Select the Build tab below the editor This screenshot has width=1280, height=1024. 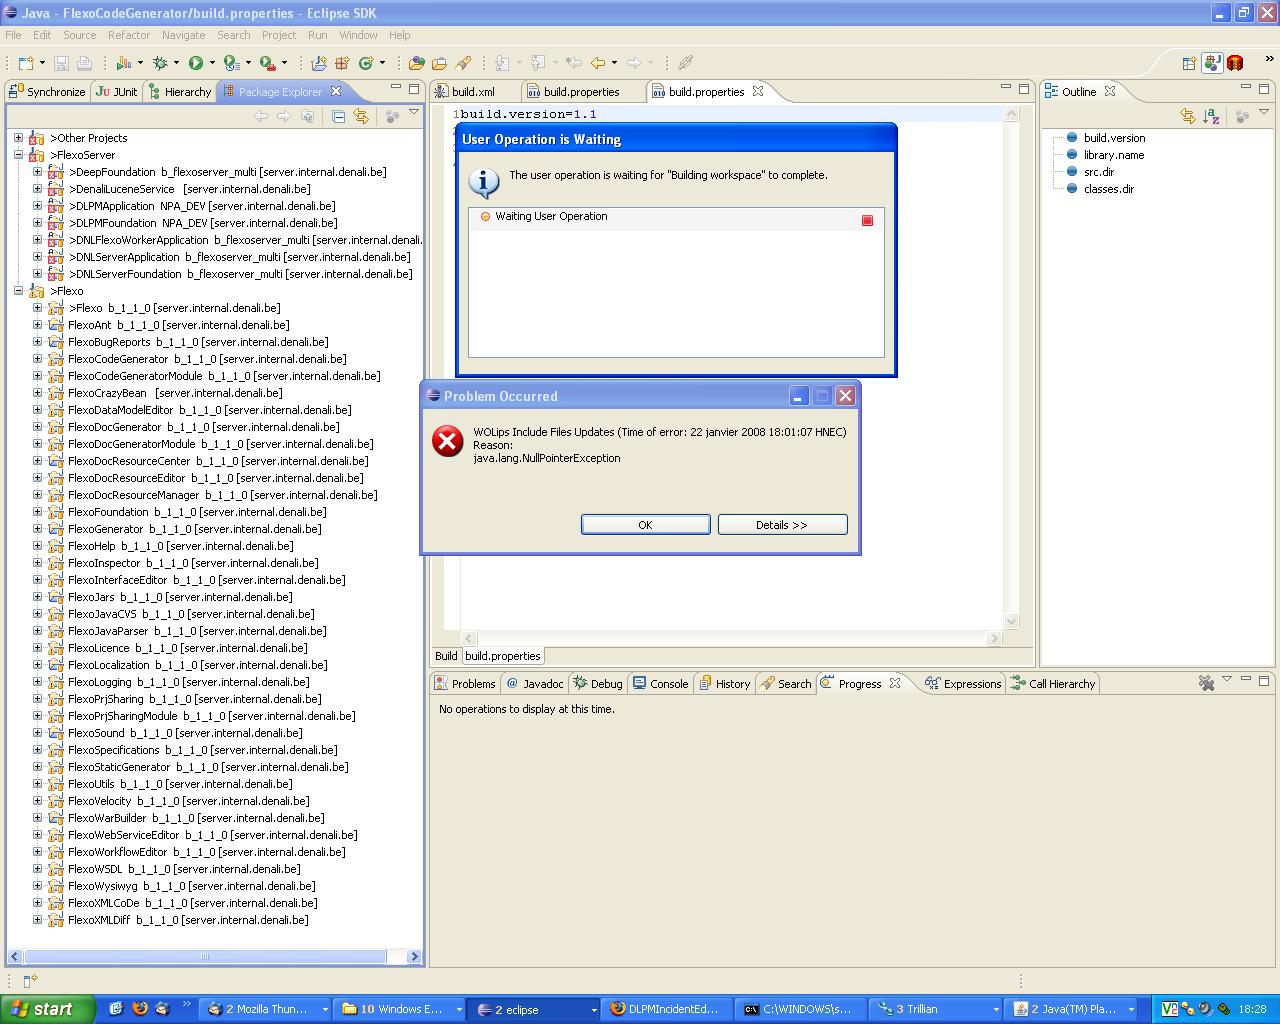click(446, 656)
